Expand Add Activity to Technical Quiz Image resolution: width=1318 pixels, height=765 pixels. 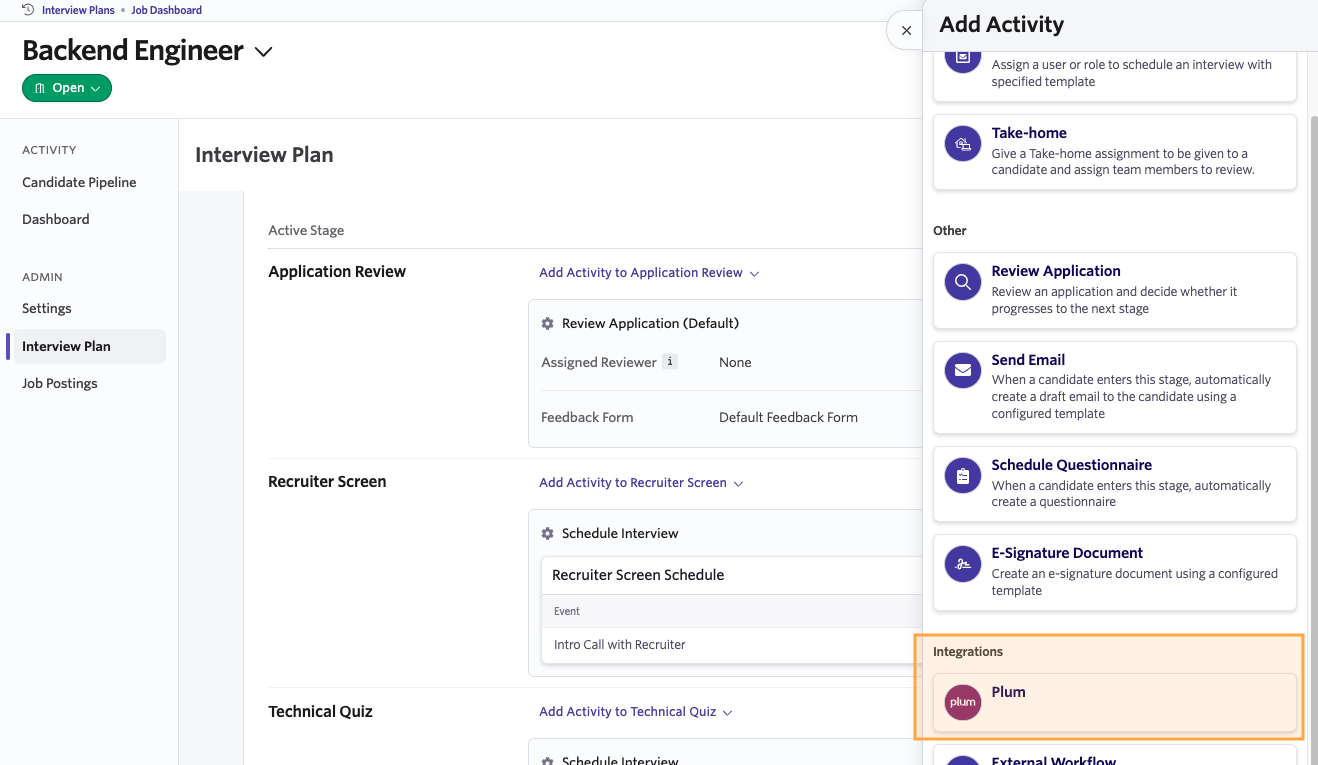tap(636, 712)
